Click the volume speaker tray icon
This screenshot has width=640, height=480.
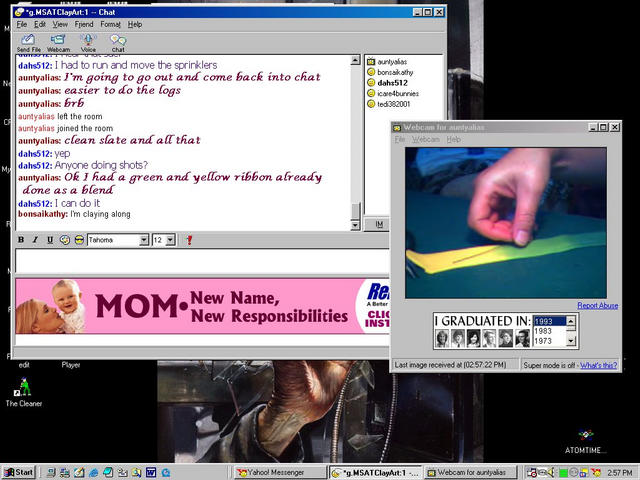tap(551, 473)
